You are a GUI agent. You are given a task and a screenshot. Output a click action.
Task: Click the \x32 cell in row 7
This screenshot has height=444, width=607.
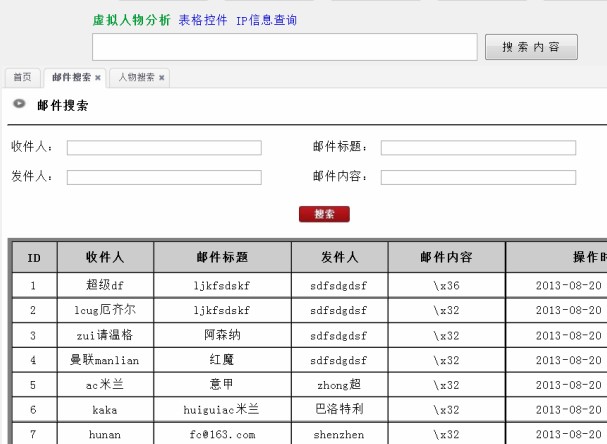[446, 434]
